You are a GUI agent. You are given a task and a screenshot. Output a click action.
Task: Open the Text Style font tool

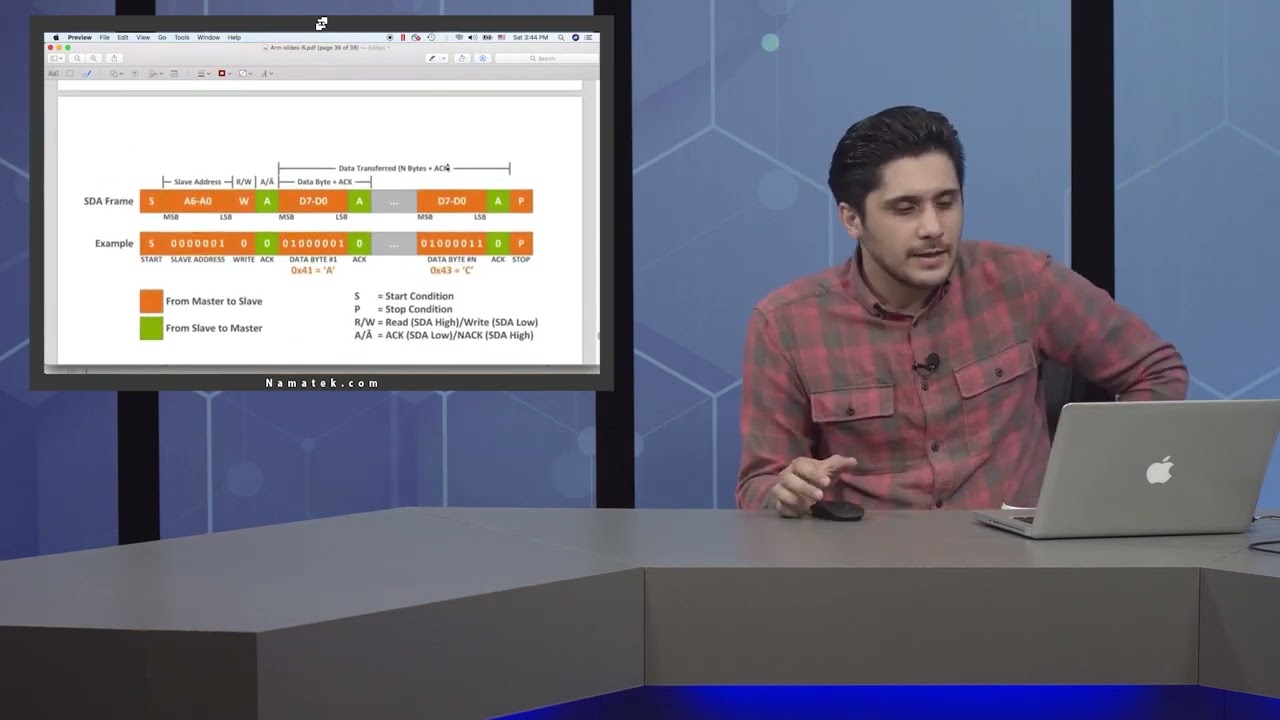264,74
